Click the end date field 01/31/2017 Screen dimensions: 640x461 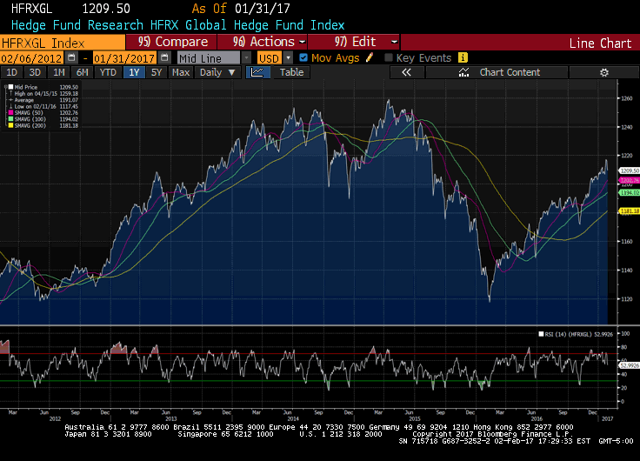tap(124, 58)
